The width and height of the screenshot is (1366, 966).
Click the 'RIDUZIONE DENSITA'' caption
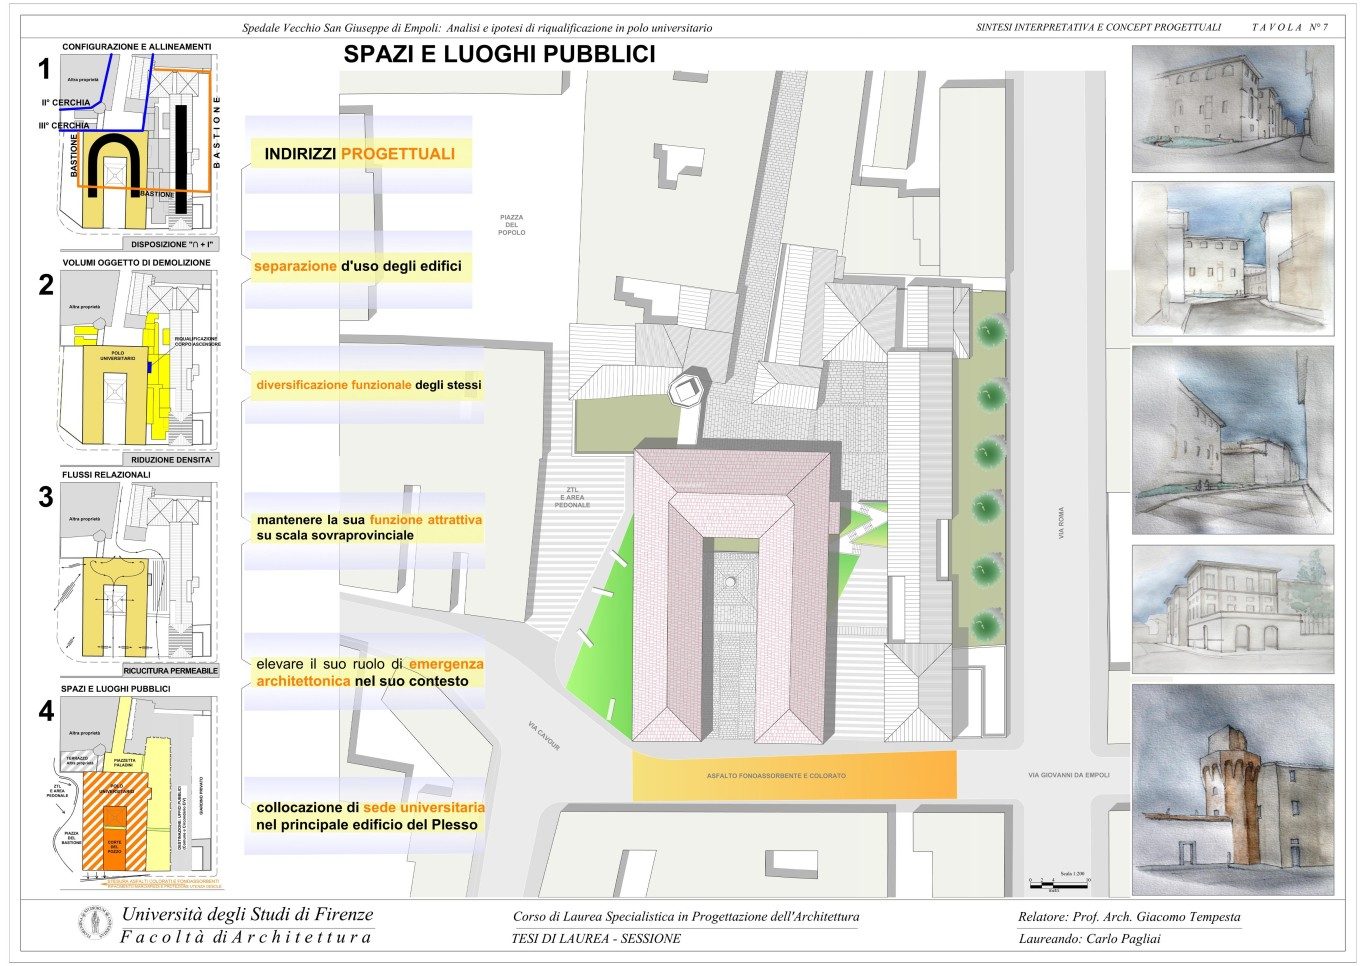pos(172,460)
